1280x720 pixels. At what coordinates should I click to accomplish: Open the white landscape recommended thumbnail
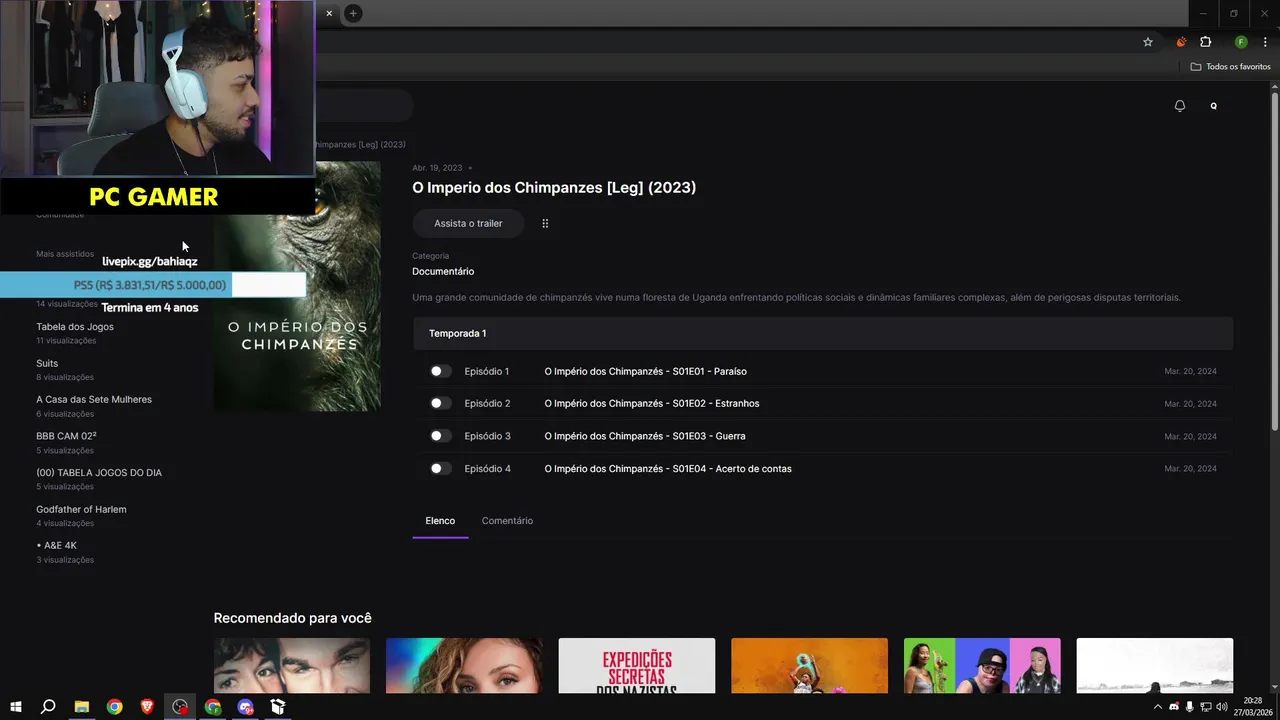pyautogui.click(x=1155, y=665)
